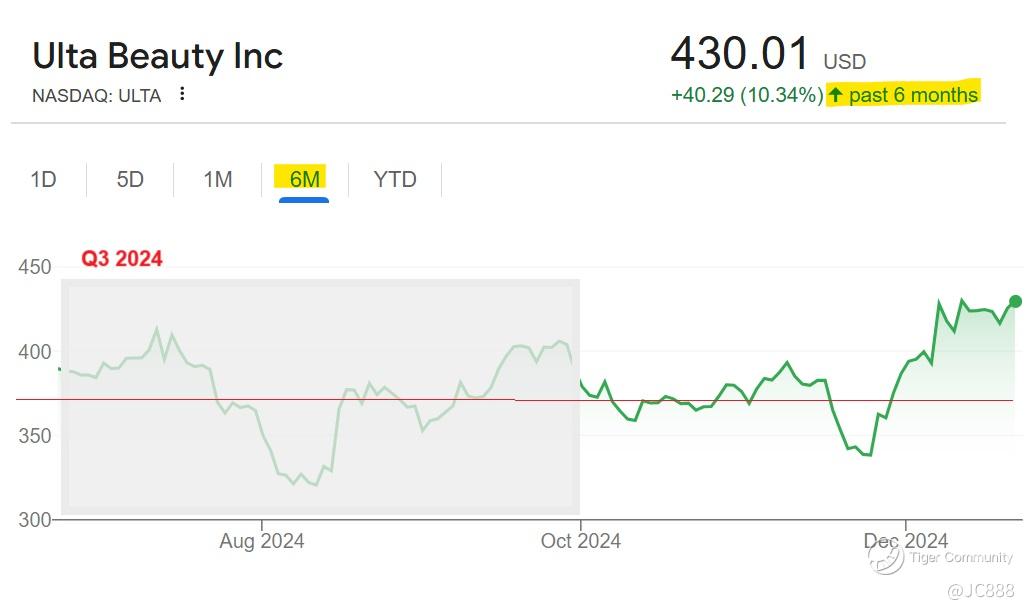Click the Ulta Beauty Inc title
The width and height of the screenshot is (1034, 614).
[158, 56]
